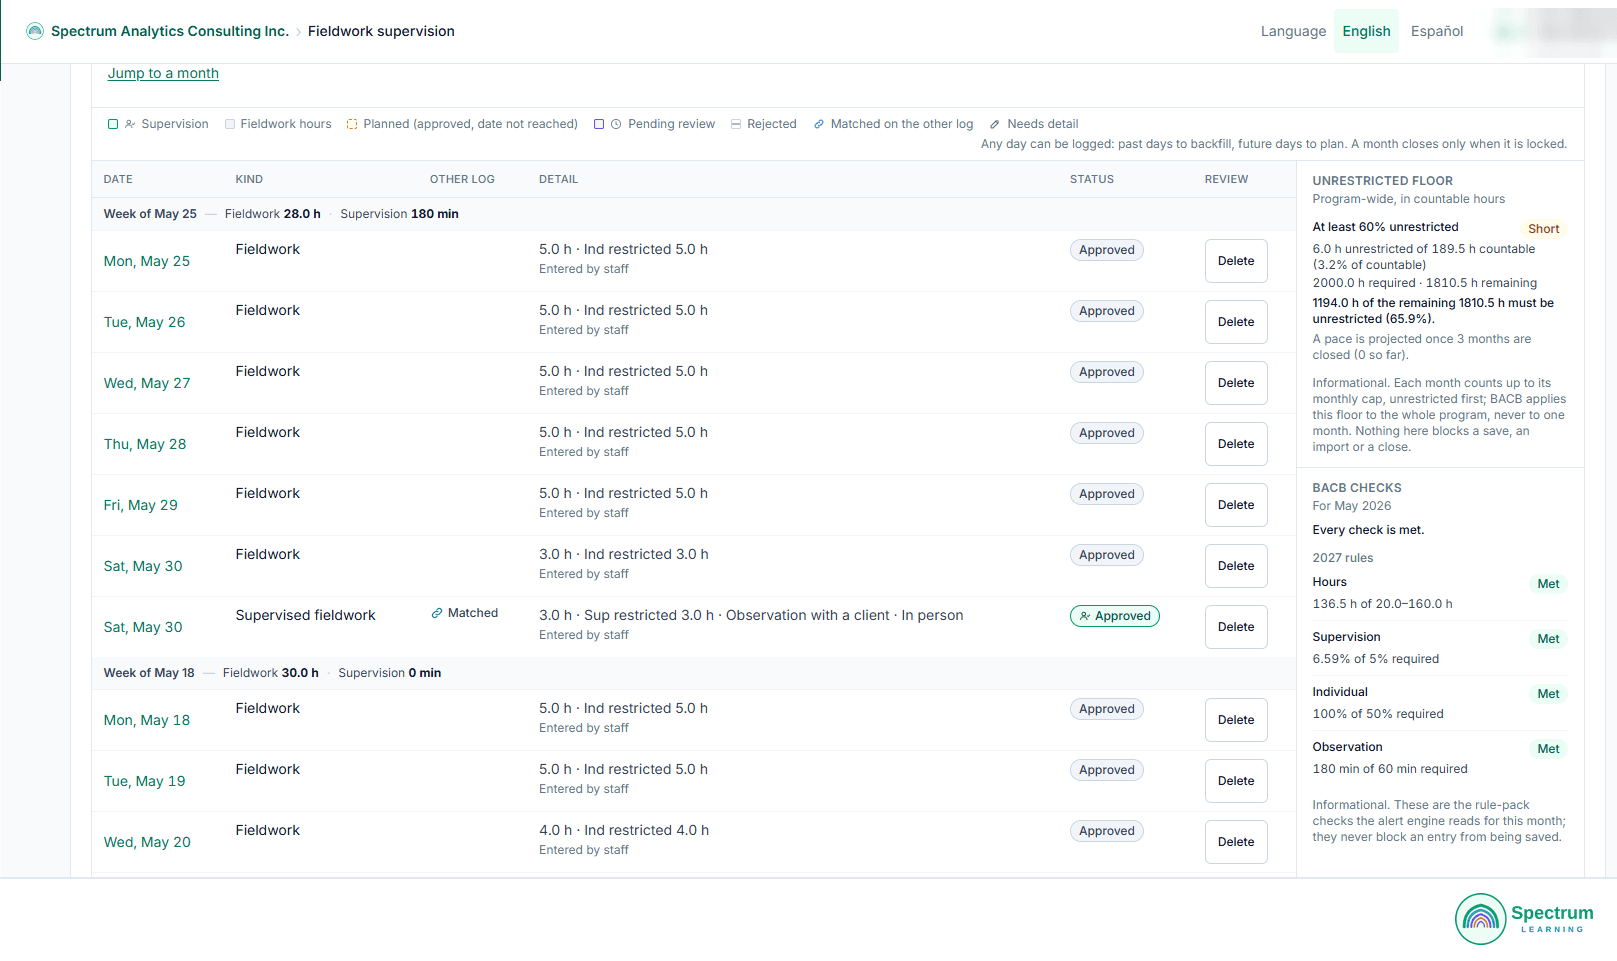Click the Planned dashed-square legend icon

pyautogui.click(x=352, y=124)
